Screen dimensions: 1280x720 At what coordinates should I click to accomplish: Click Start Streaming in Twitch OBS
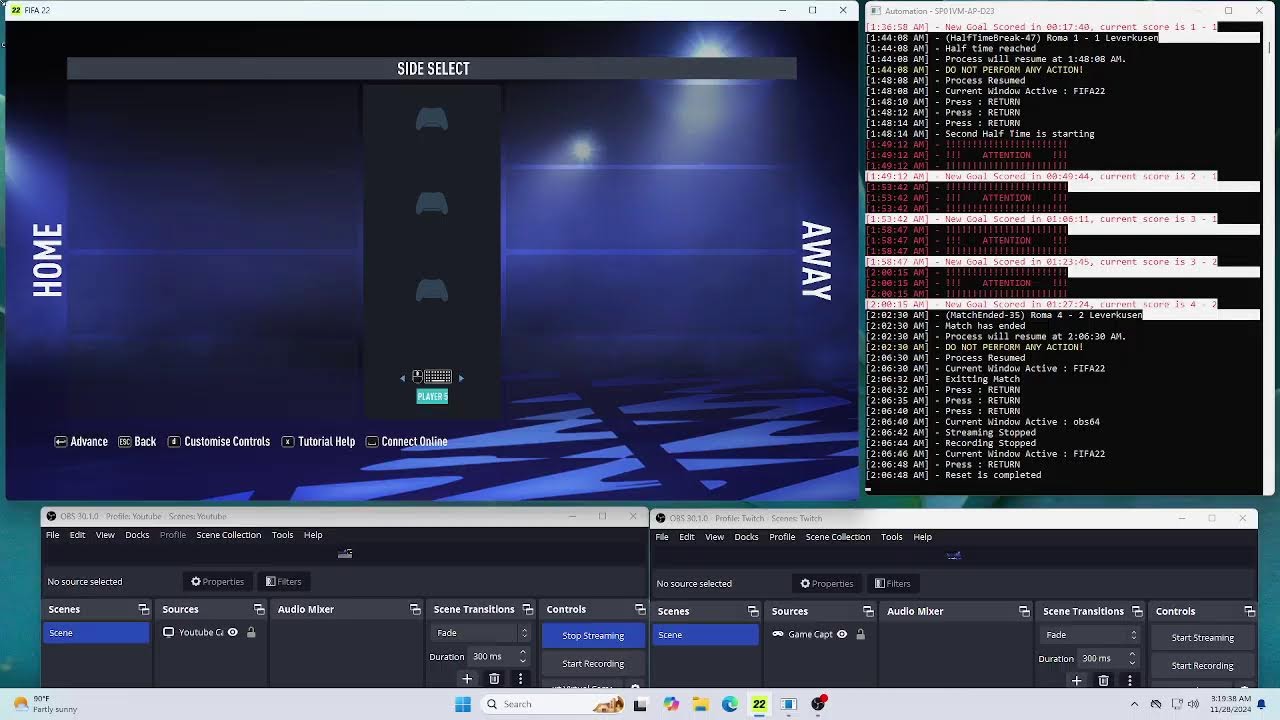1202,637
